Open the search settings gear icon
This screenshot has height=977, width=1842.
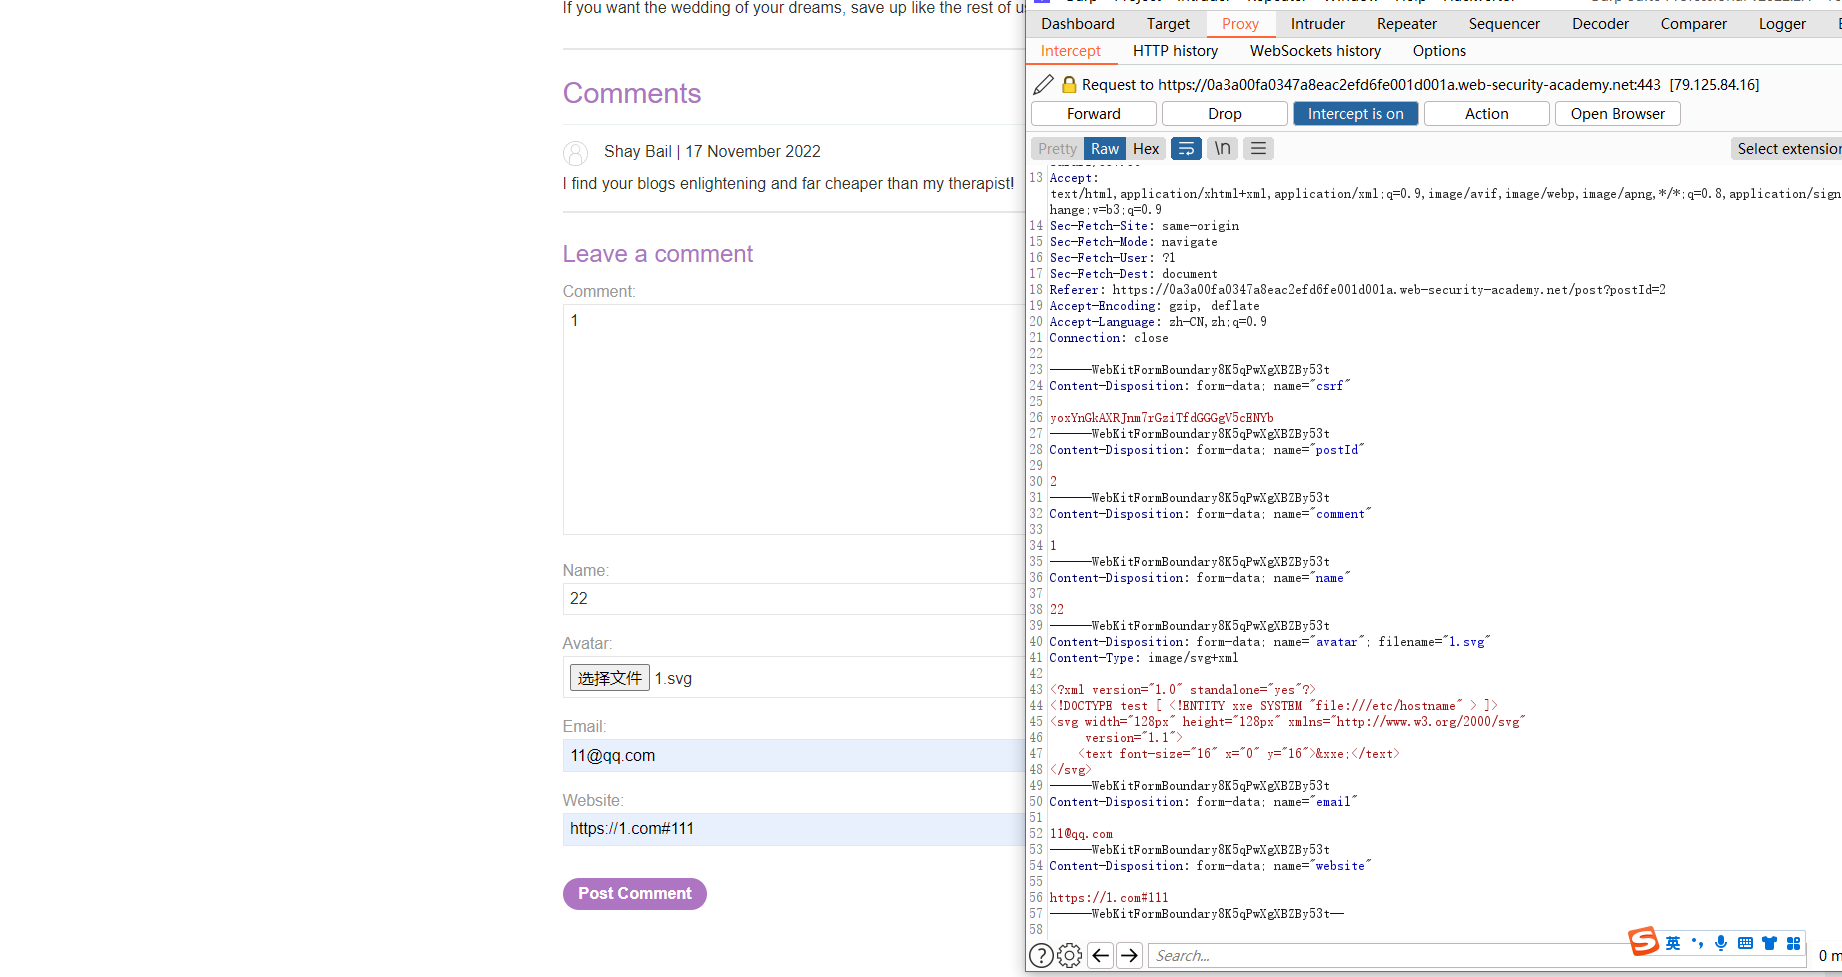tap(1069, 956)
